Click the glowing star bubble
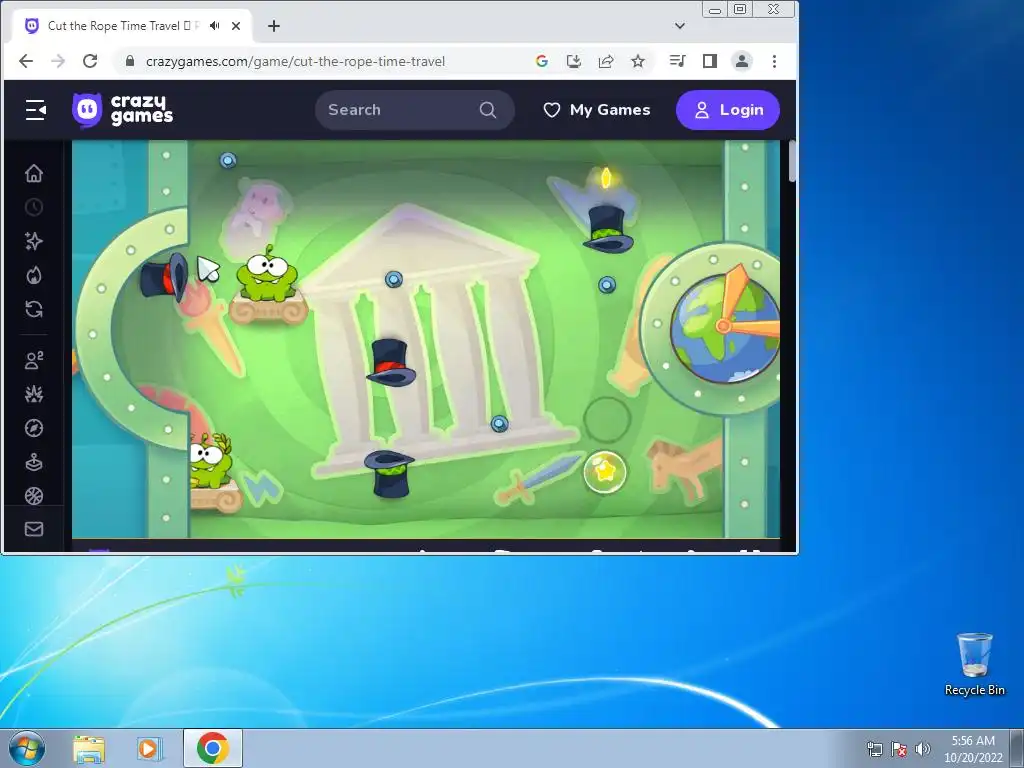Image resolution: width=1024 pixels, height=768 pixels. tap(605, 472)
